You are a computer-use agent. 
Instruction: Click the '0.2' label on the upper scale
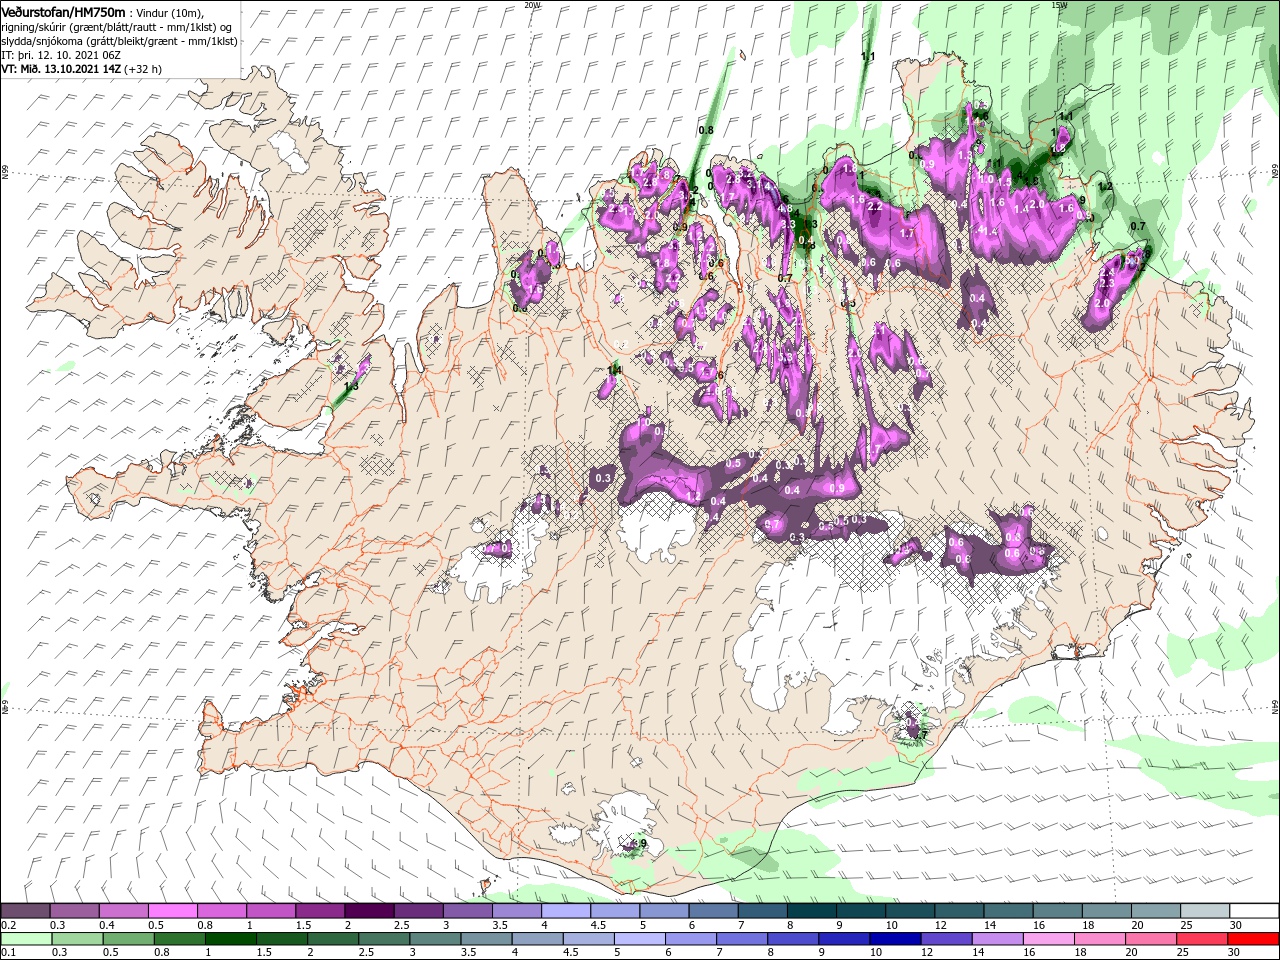[7, 925]
